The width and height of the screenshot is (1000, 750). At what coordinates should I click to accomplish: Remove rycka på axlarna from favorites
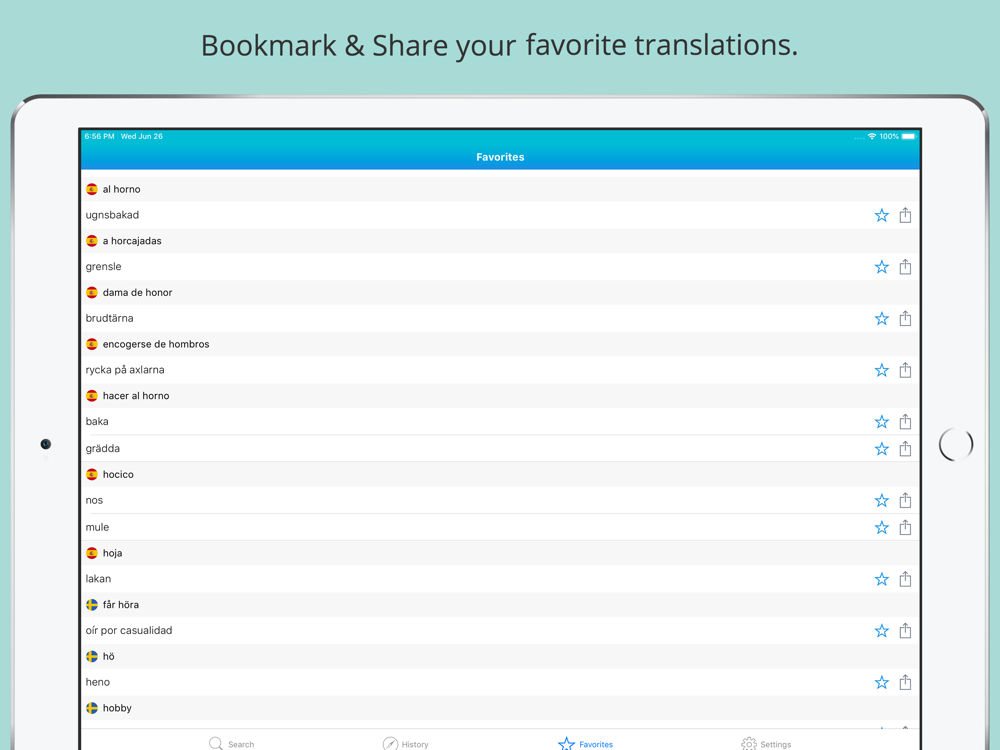tap(881, 370)
